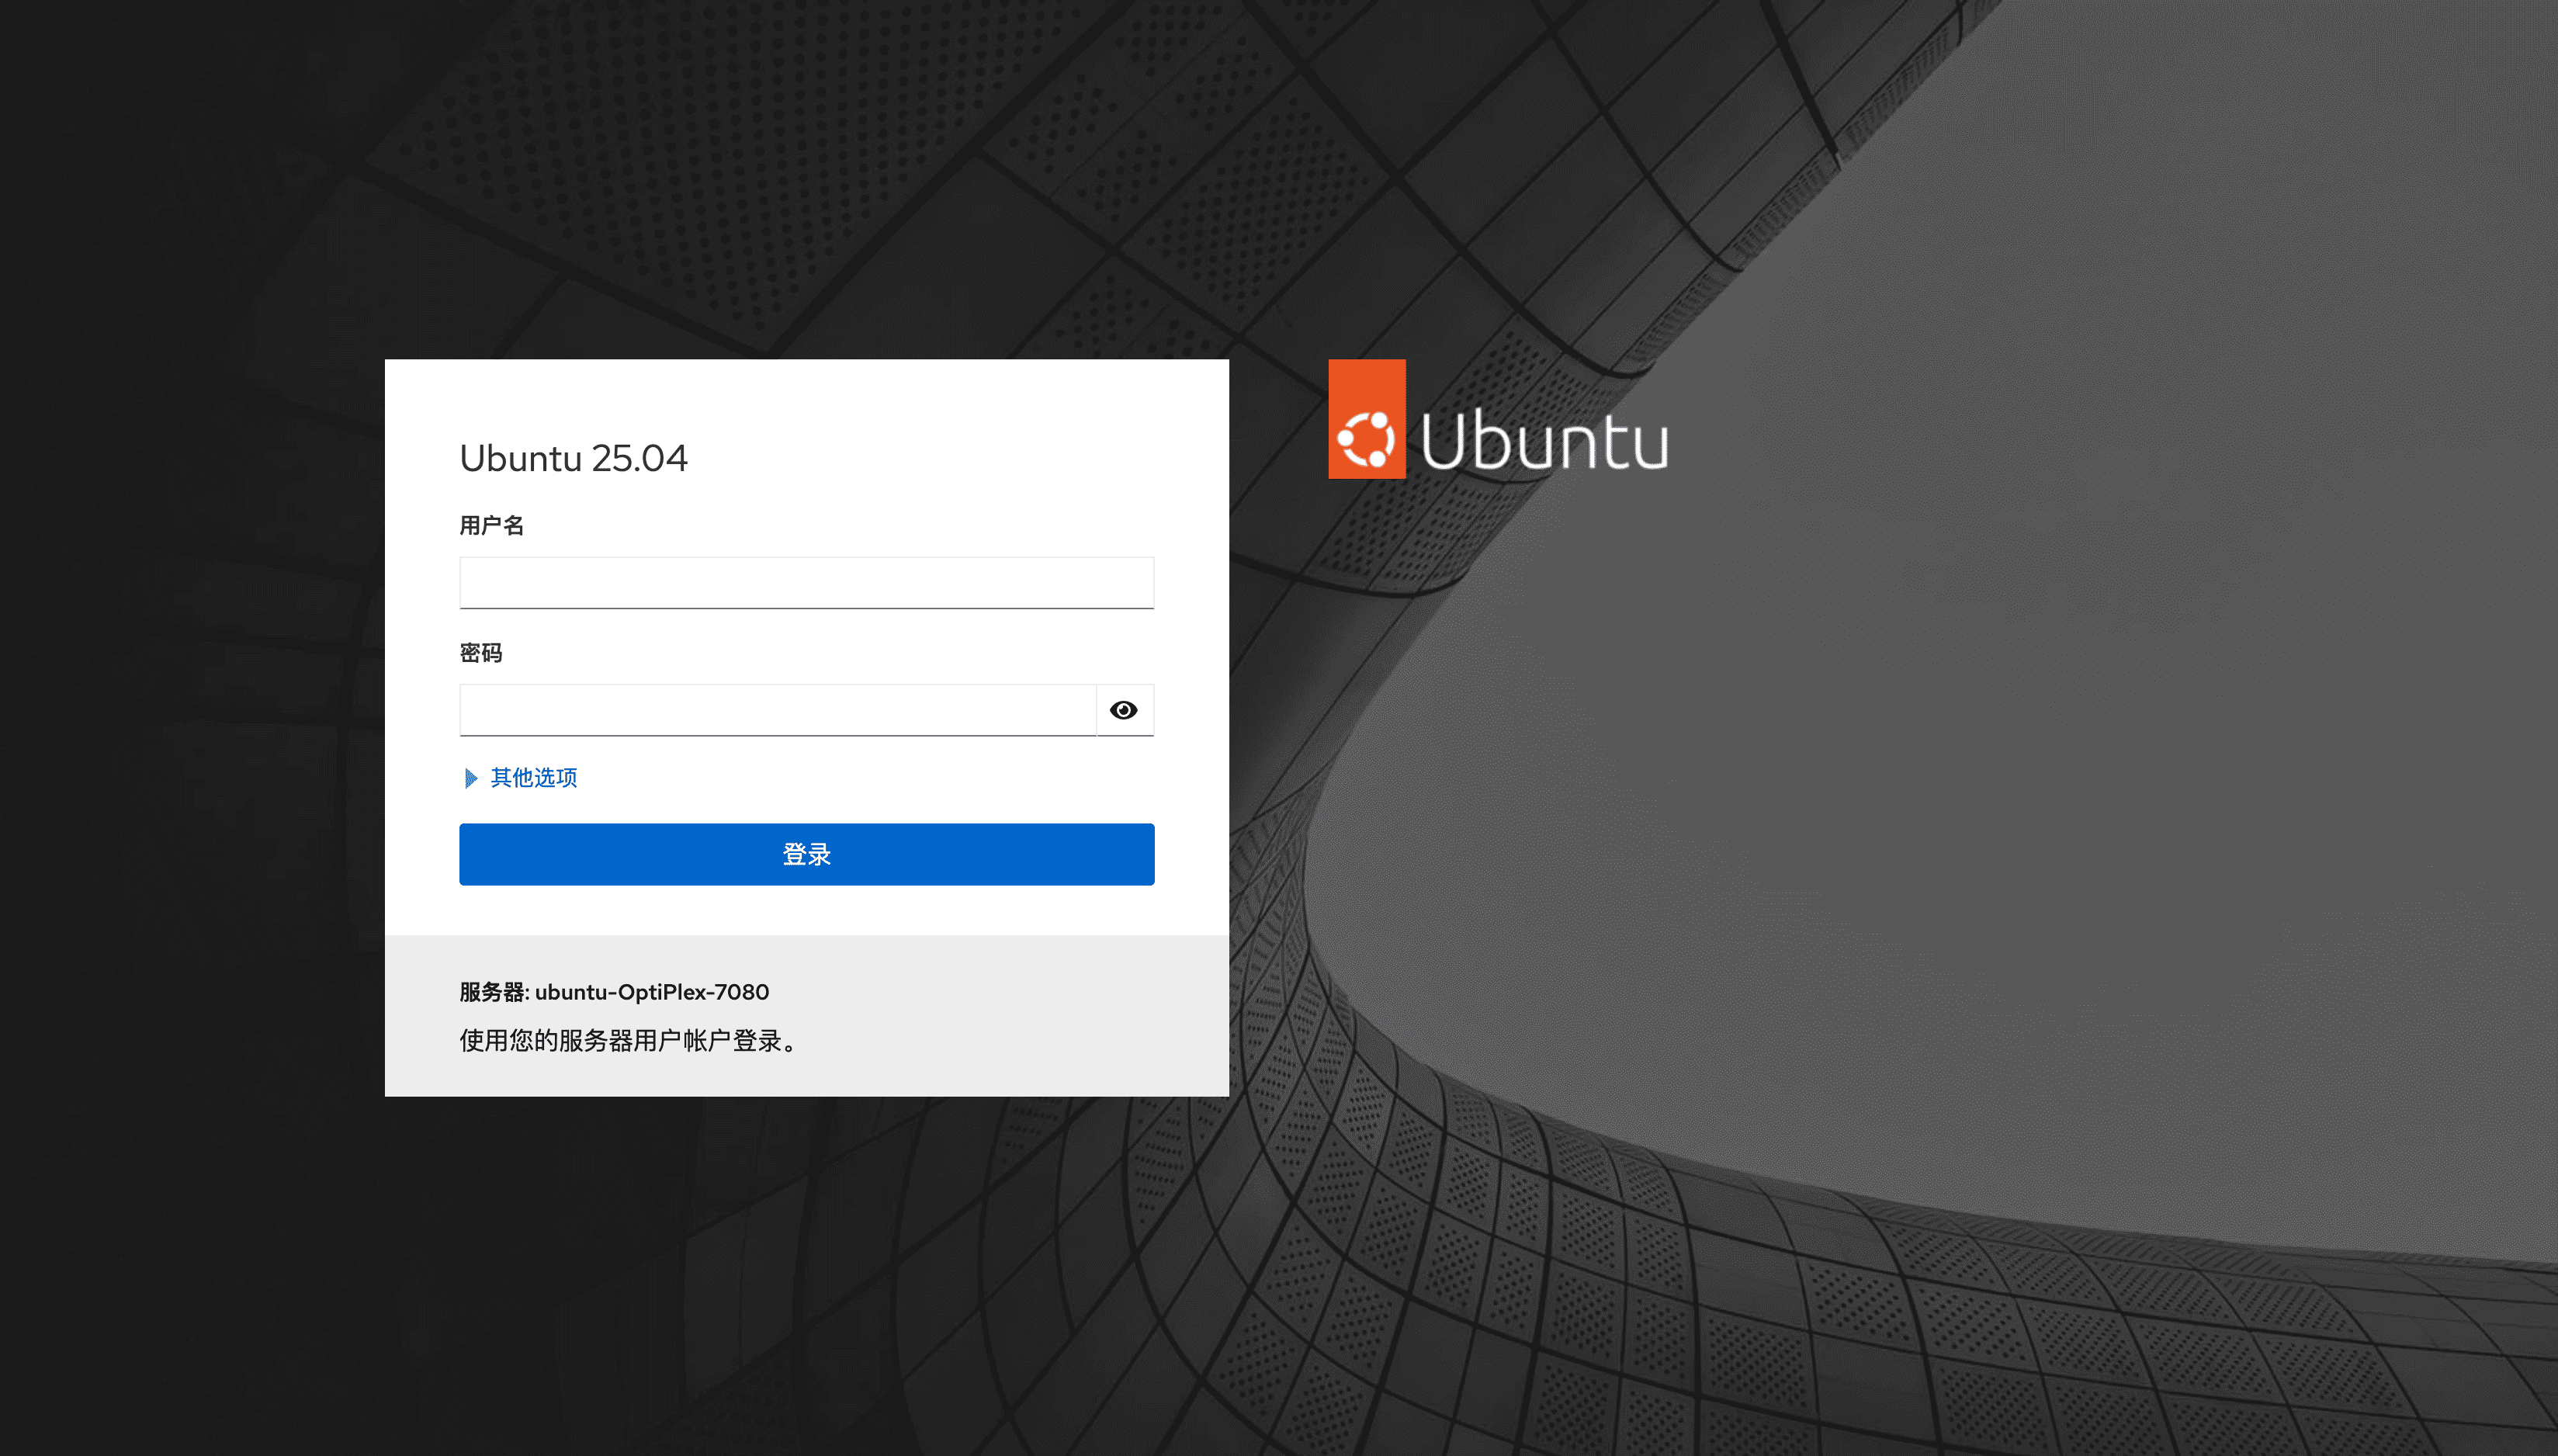This screenshot has width=2558, height=1456.
Task: Click the blue disclosure triangle beside 其他选项
Action: click(x=471, y=778)
